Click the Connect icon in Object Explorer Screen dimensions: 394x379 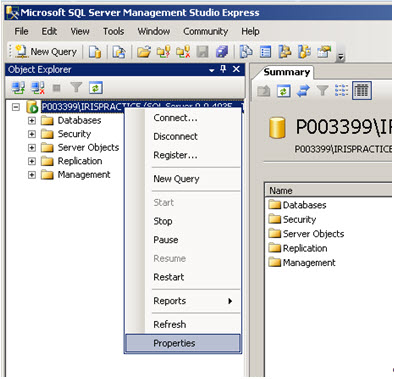(18, 88)
